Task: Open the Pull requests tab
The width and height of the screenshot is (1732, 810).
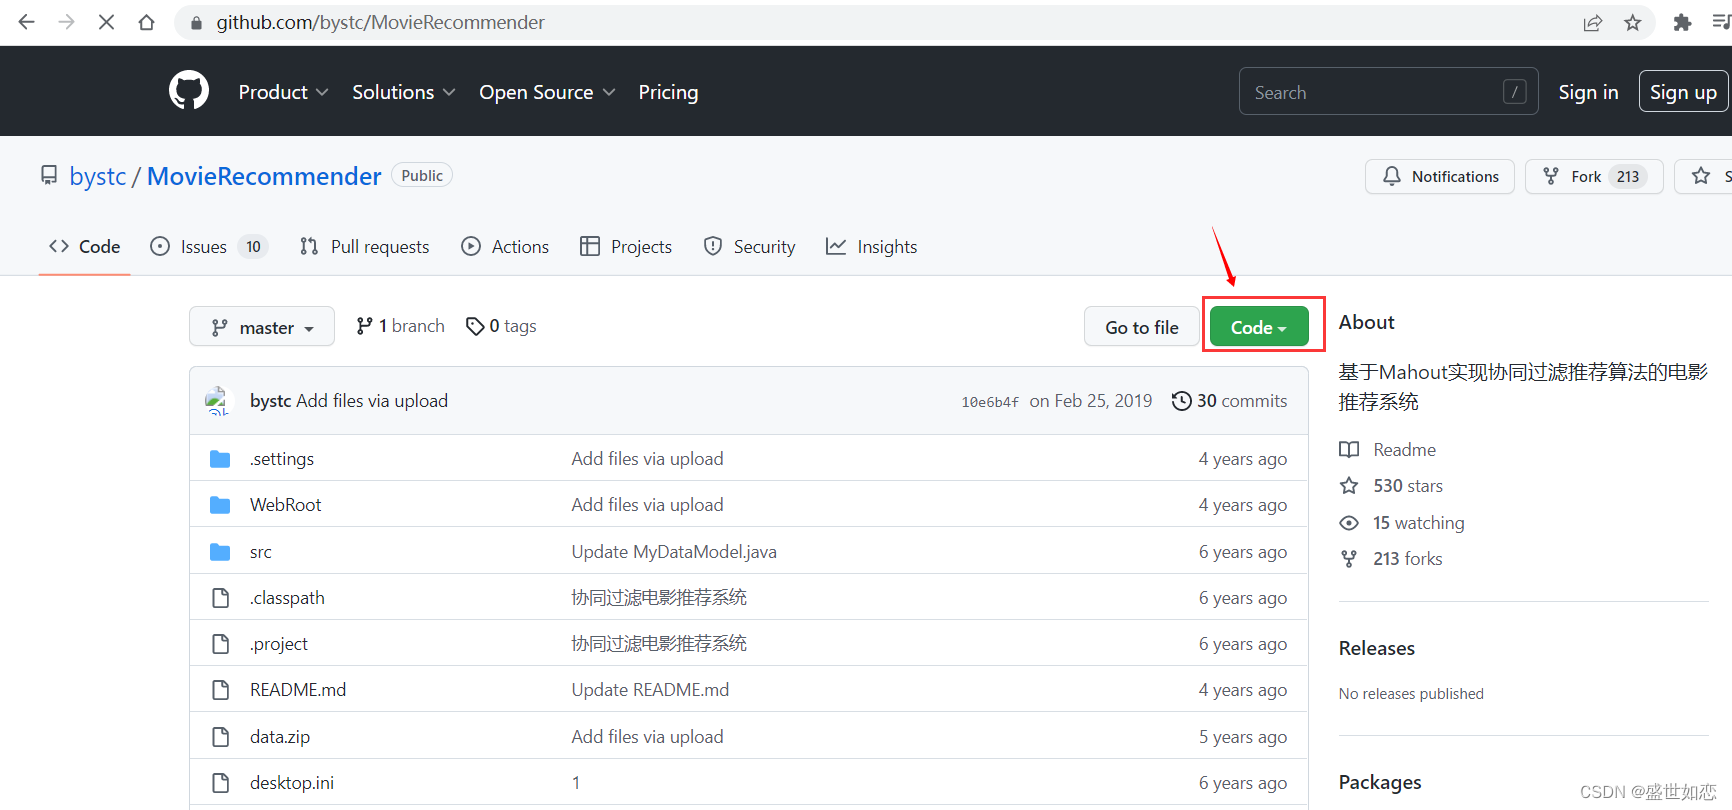Action: (365, 247)
